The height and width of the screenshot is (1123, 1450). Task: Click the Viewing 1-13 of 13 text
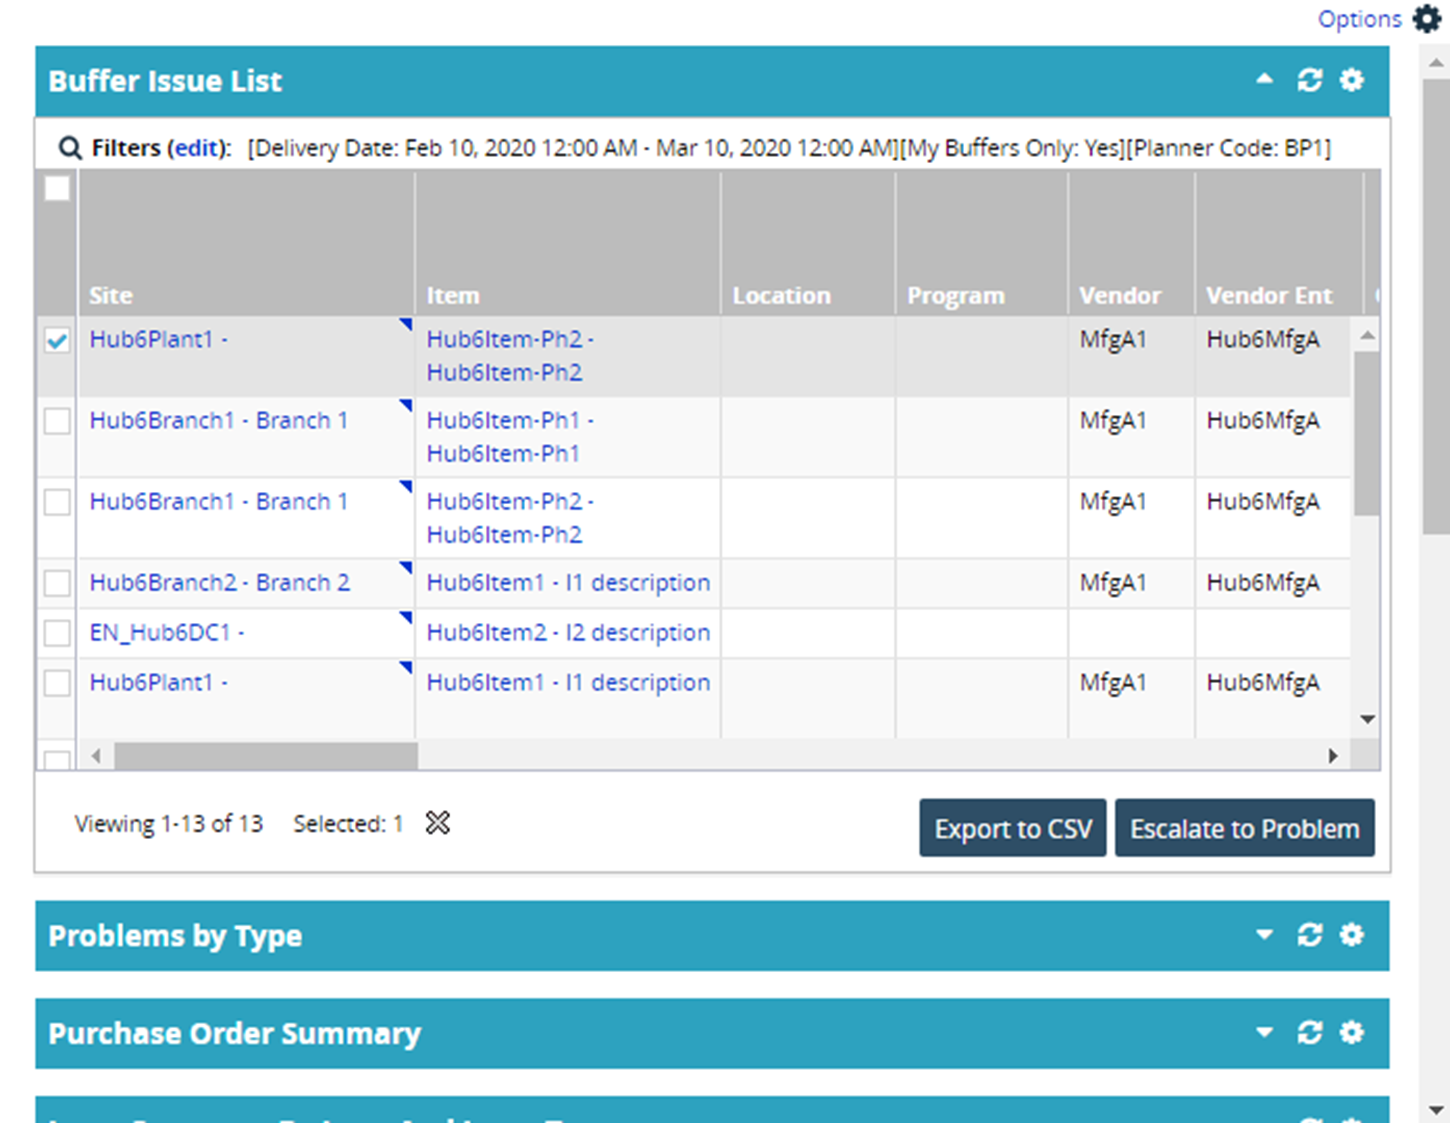click(x=168, y=824)
